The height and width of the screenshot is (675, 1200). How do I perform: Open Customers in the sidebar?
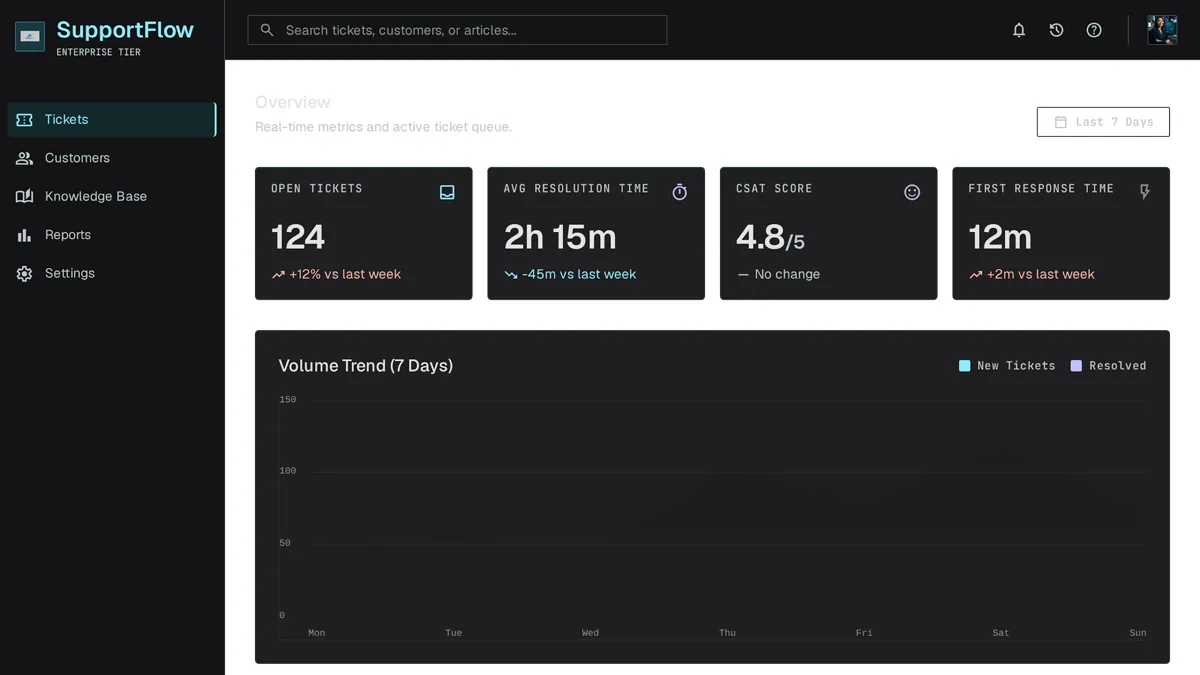(112, 158)
